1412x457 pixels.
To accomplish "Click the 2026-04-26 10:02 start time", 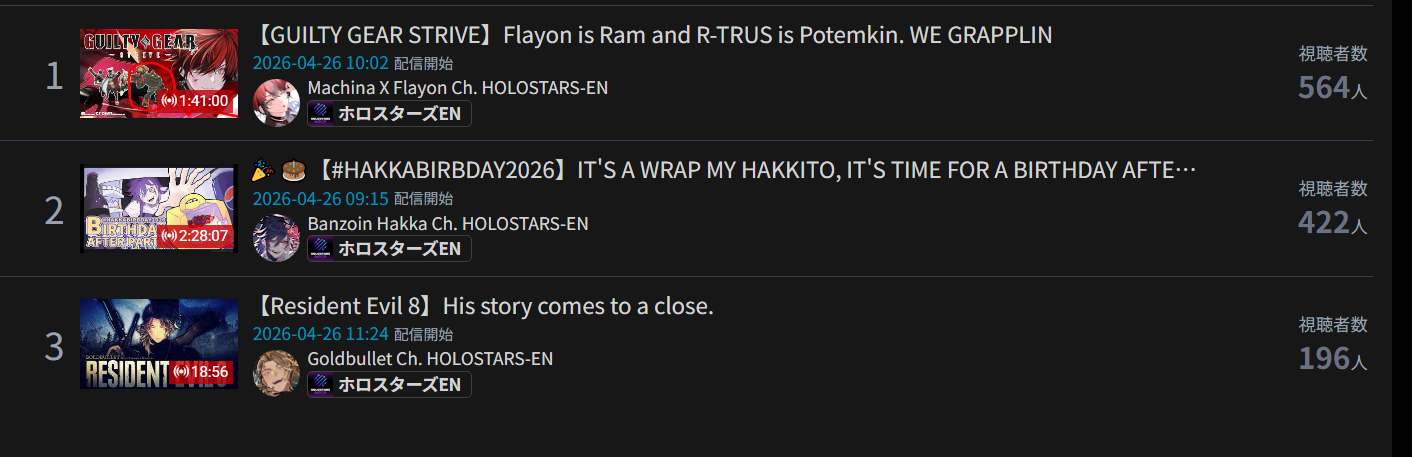I will (x=320, y=63).
